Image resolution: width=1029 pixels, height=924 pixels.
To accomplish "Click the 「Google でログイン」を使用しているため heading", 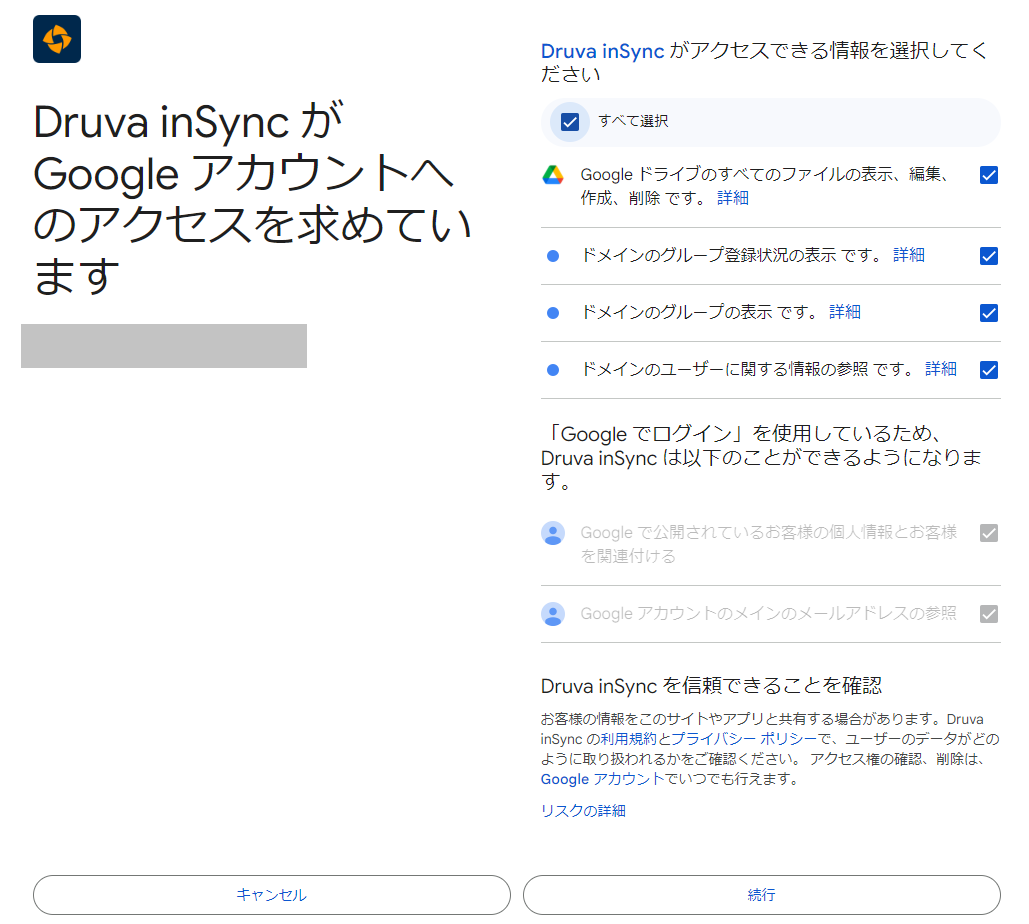I will (761, 458).
